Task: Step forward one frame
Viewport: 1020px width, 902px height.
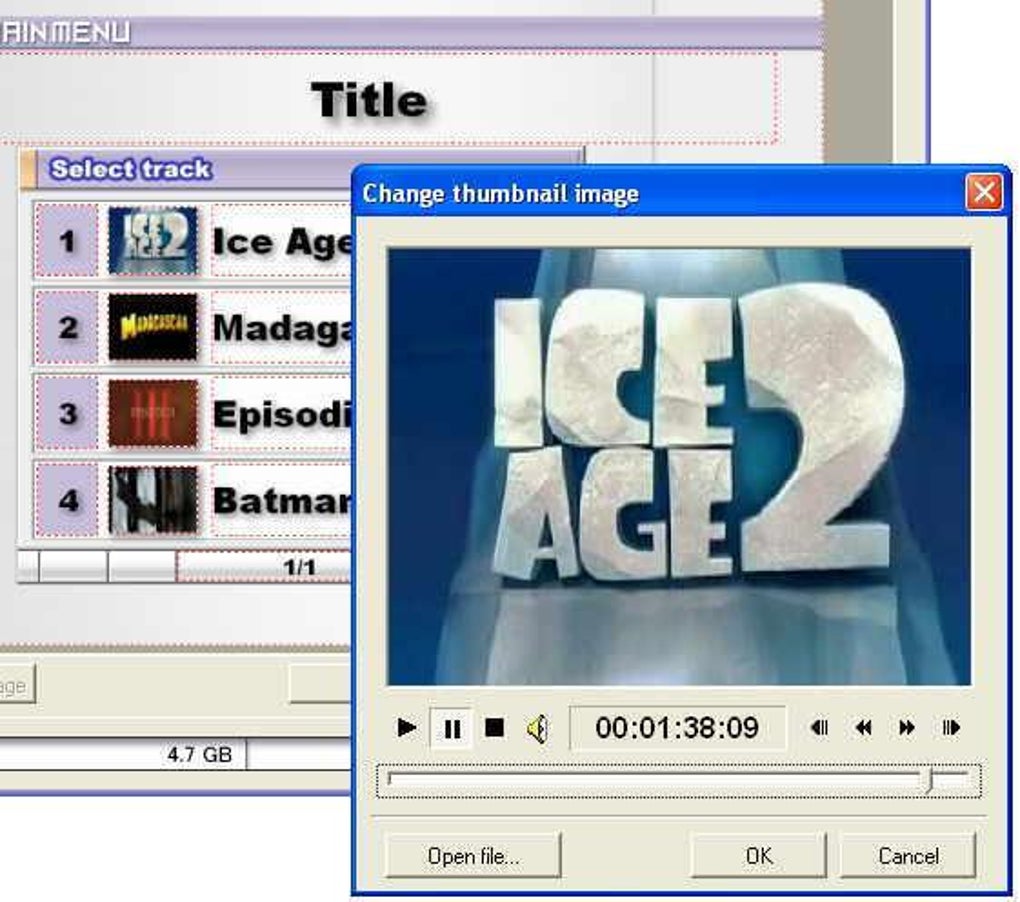Action: (950, 728)
